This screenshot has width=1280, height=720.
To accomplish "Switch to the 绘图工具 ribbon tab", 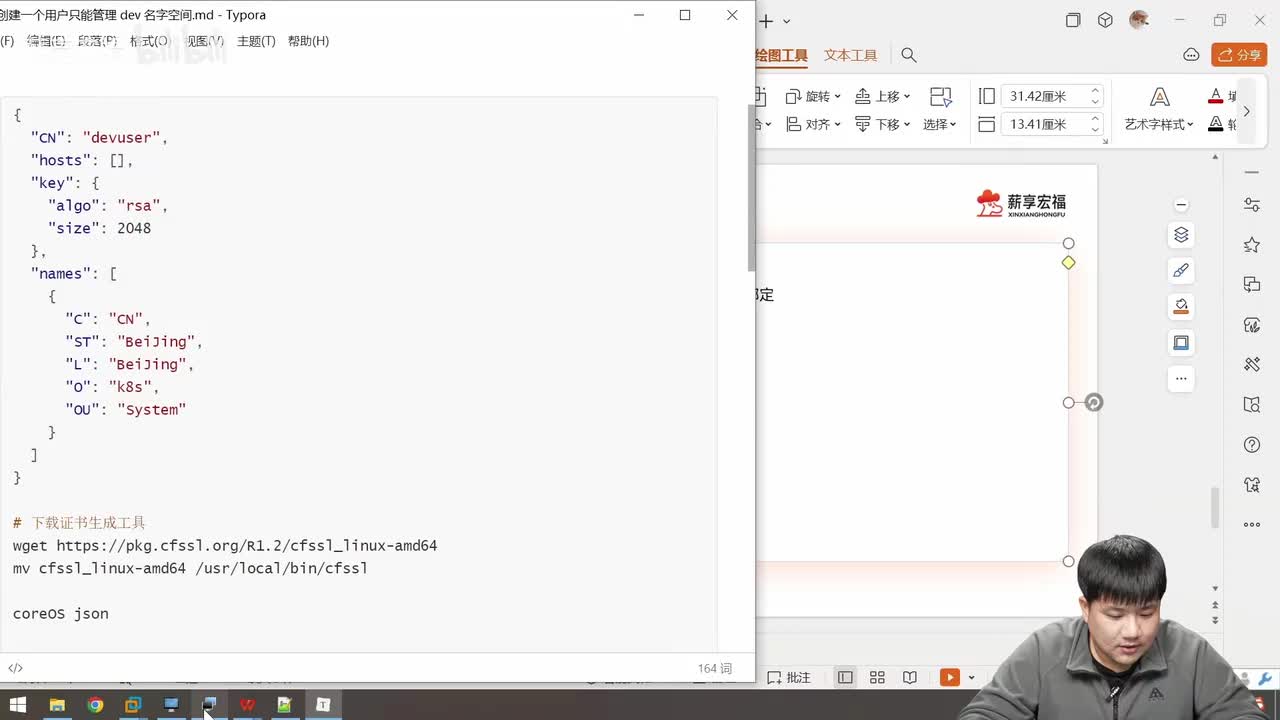I will click(x=781, y=56).
